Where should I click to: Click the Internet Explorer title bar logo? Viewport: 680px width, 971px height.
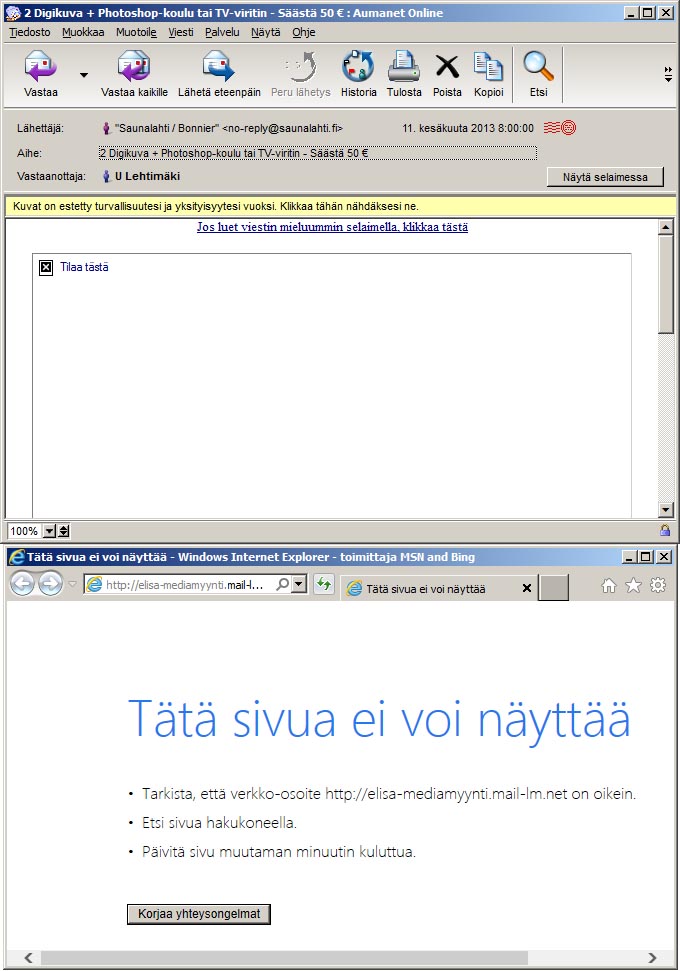[x=16, y=557]
